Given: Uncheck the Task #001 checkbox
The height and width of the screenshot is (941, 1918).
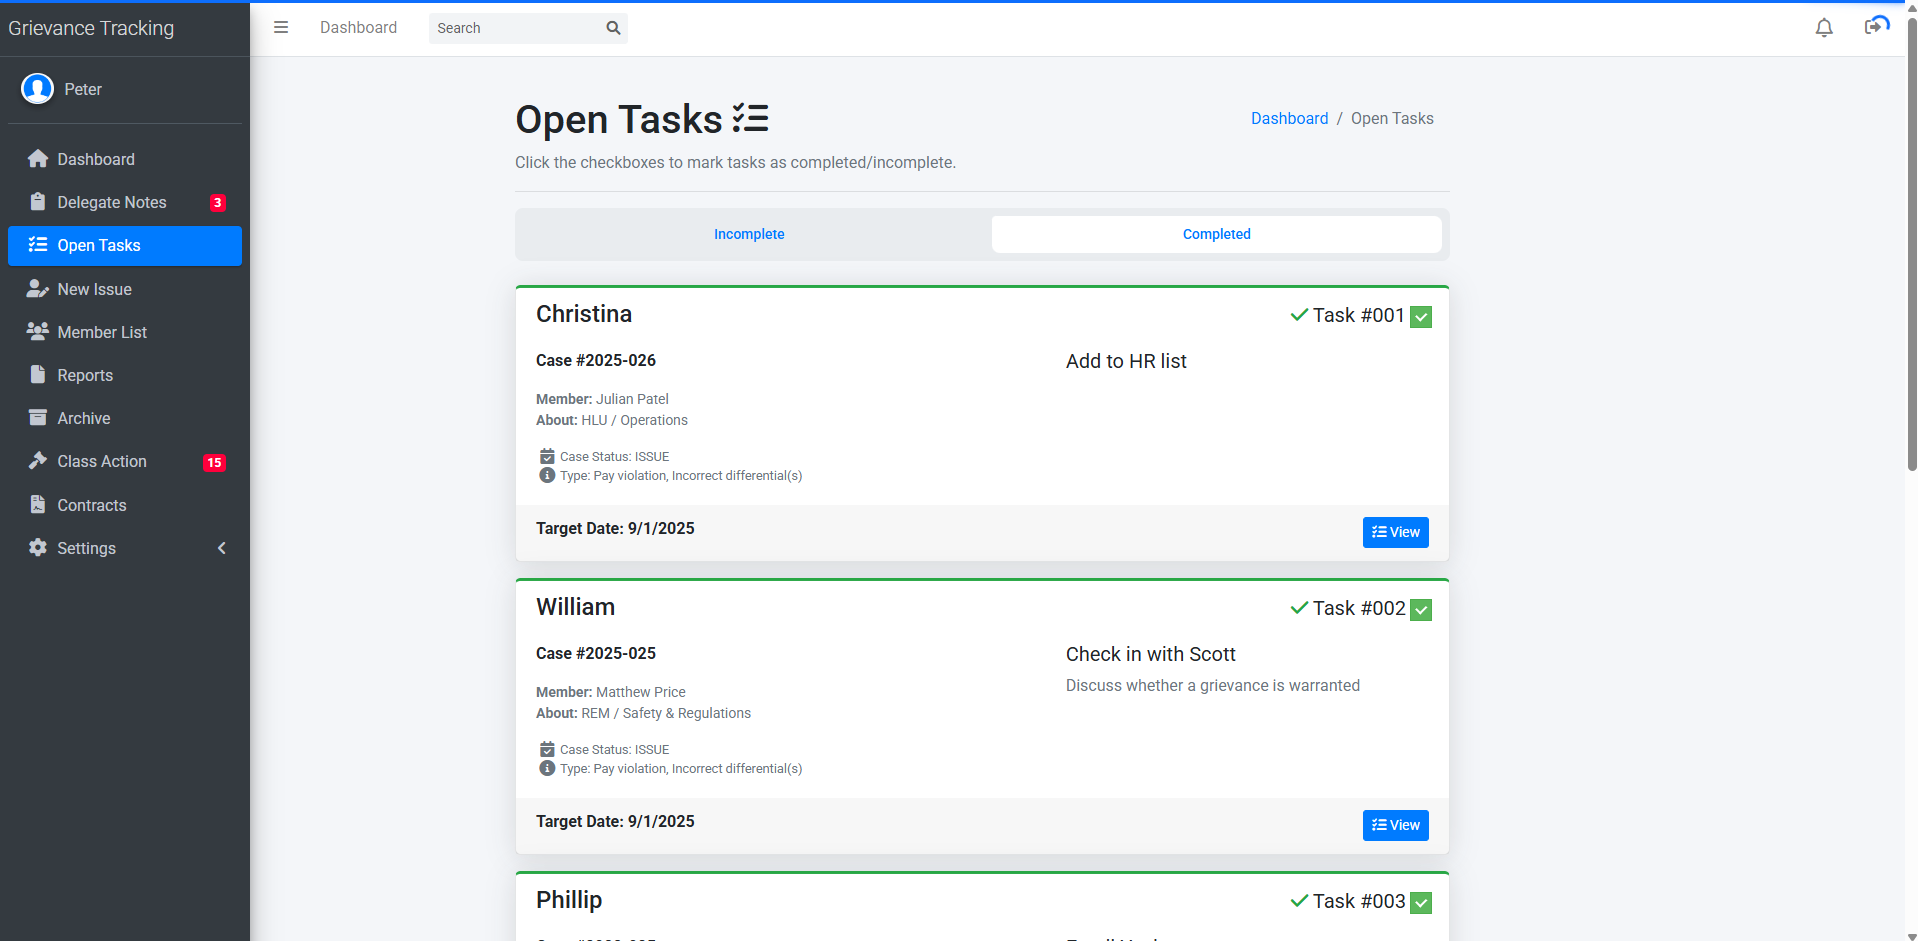Looking at the screenshot, I should [1420, 317].
